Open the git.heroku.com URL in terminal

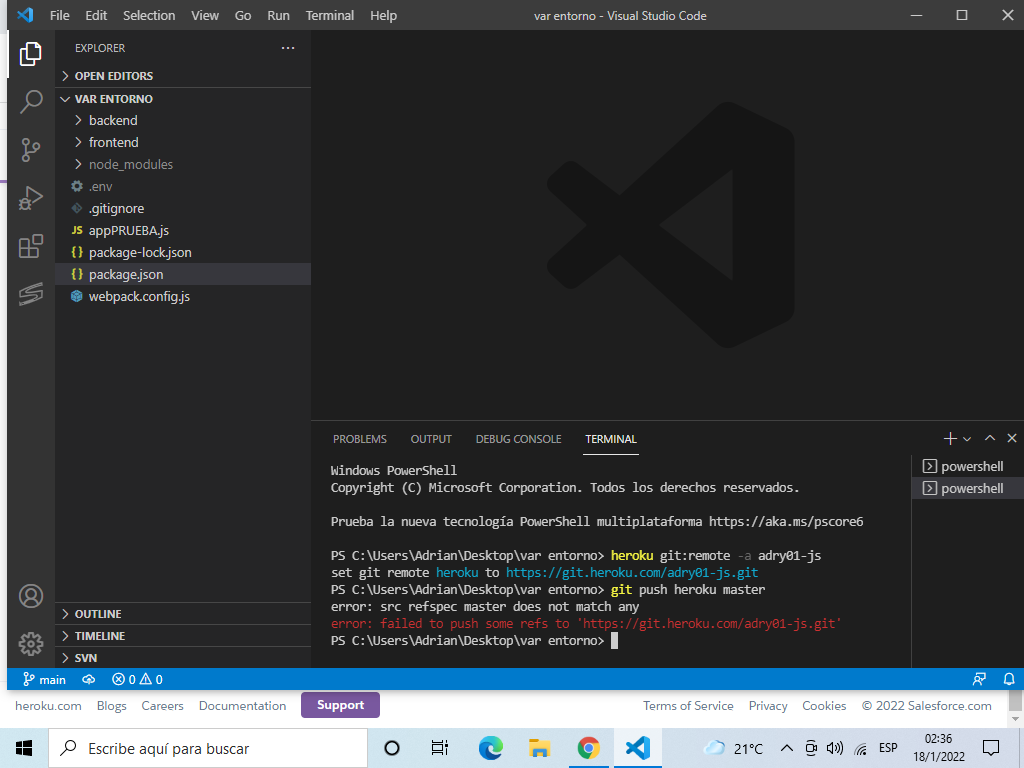click(x=632, y=573)
